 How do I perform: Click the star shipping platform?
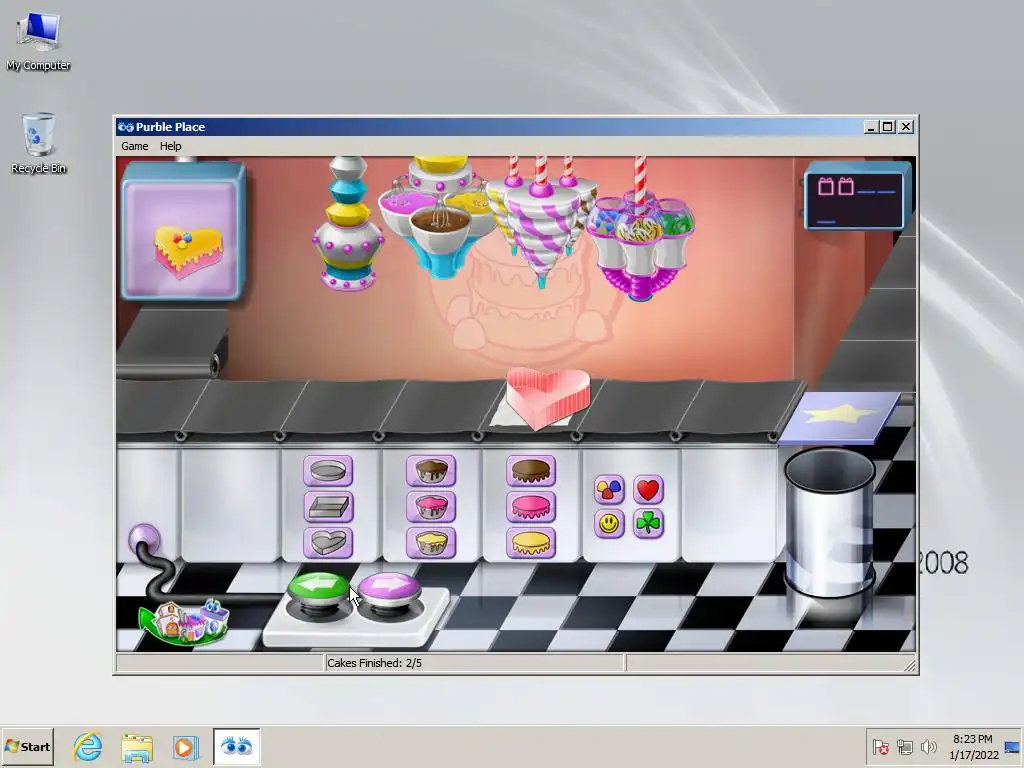840,416
